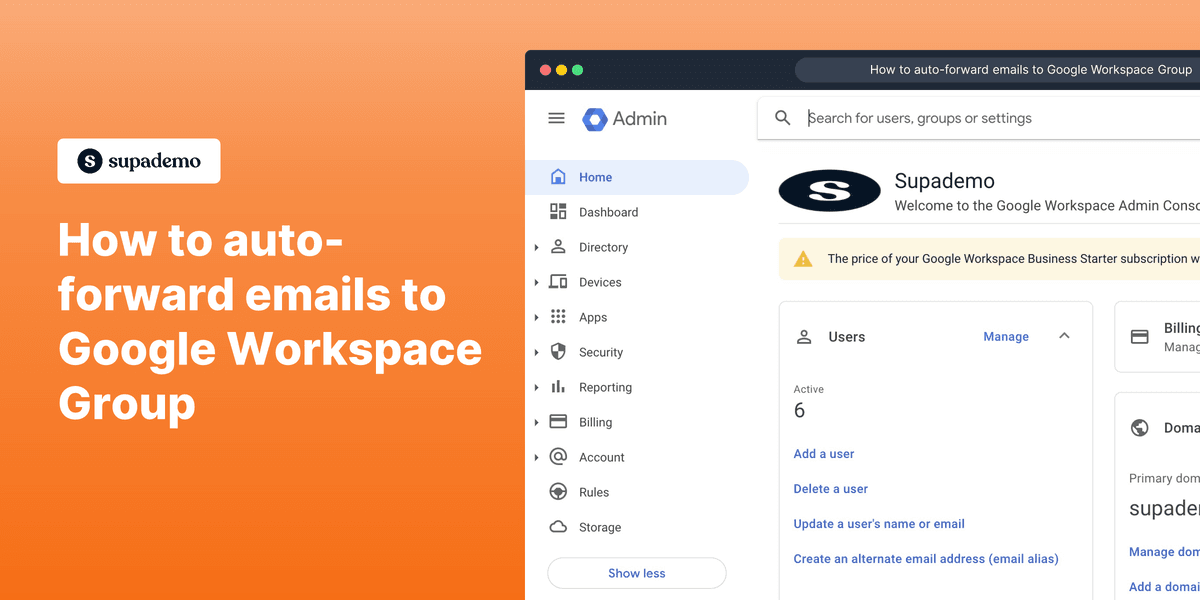Expand the Account section
Image resolution: width=1200 pixels, height=600 pixels.
[x=538, y=457]
